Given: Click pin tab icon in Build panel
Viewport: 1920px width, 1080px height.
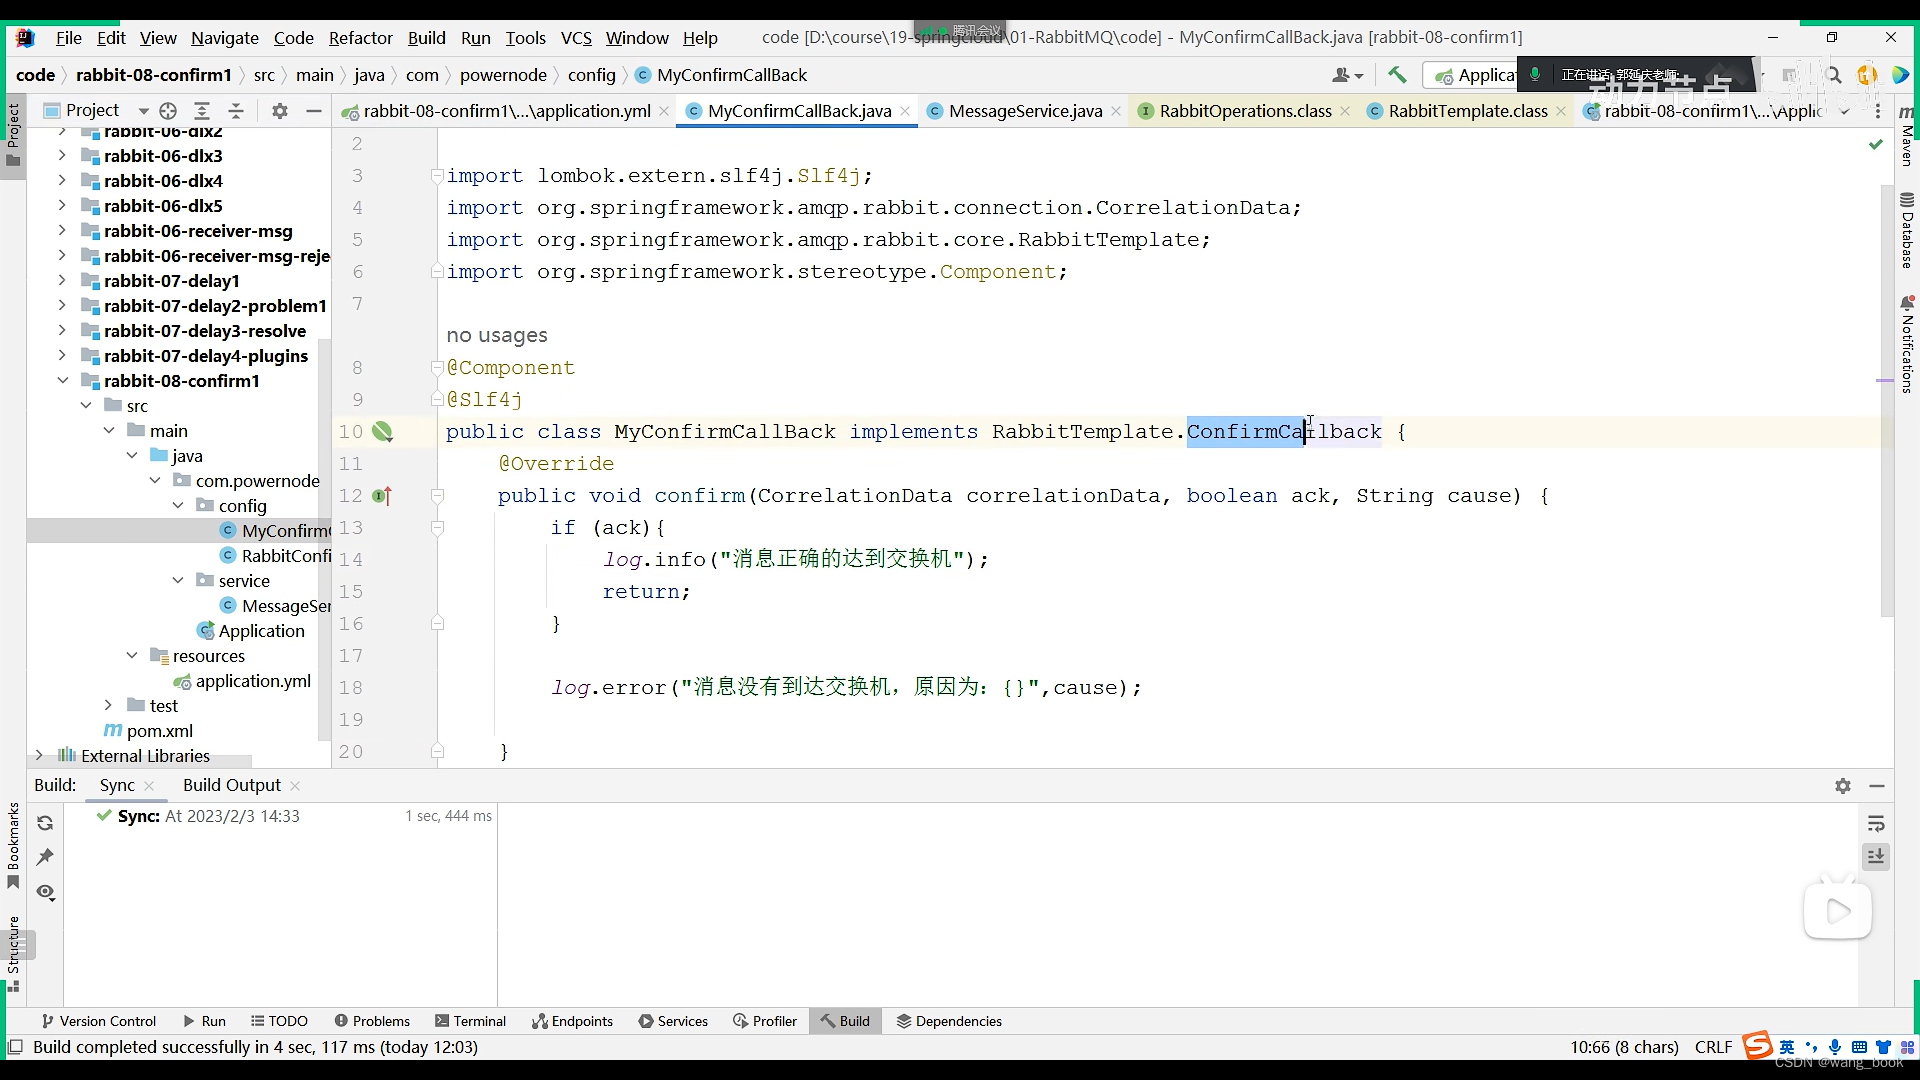Looking at the screenshot, I should 45,857.
